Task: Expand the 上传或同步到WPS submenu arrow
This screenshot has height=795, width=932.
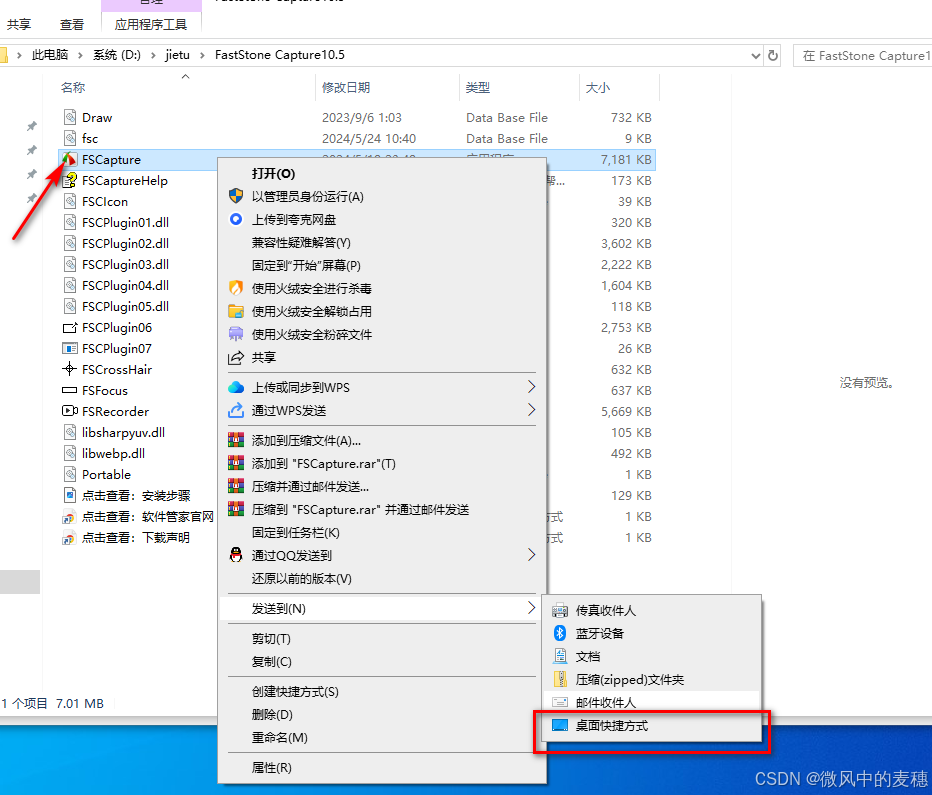Action: 531,387
